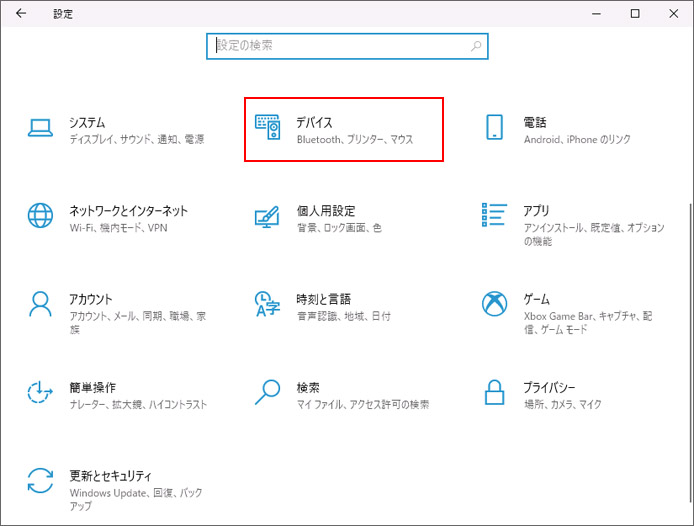Click 'Bluetooth、プリンター、マウス' description
The width and height of the screenshot is (694, 526).
355,139
